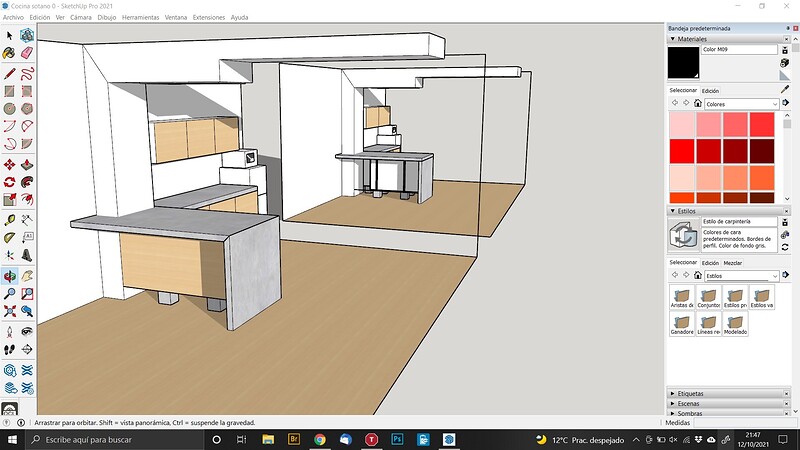Choose the Orbit tool in left toolbar

coord(9,275)
